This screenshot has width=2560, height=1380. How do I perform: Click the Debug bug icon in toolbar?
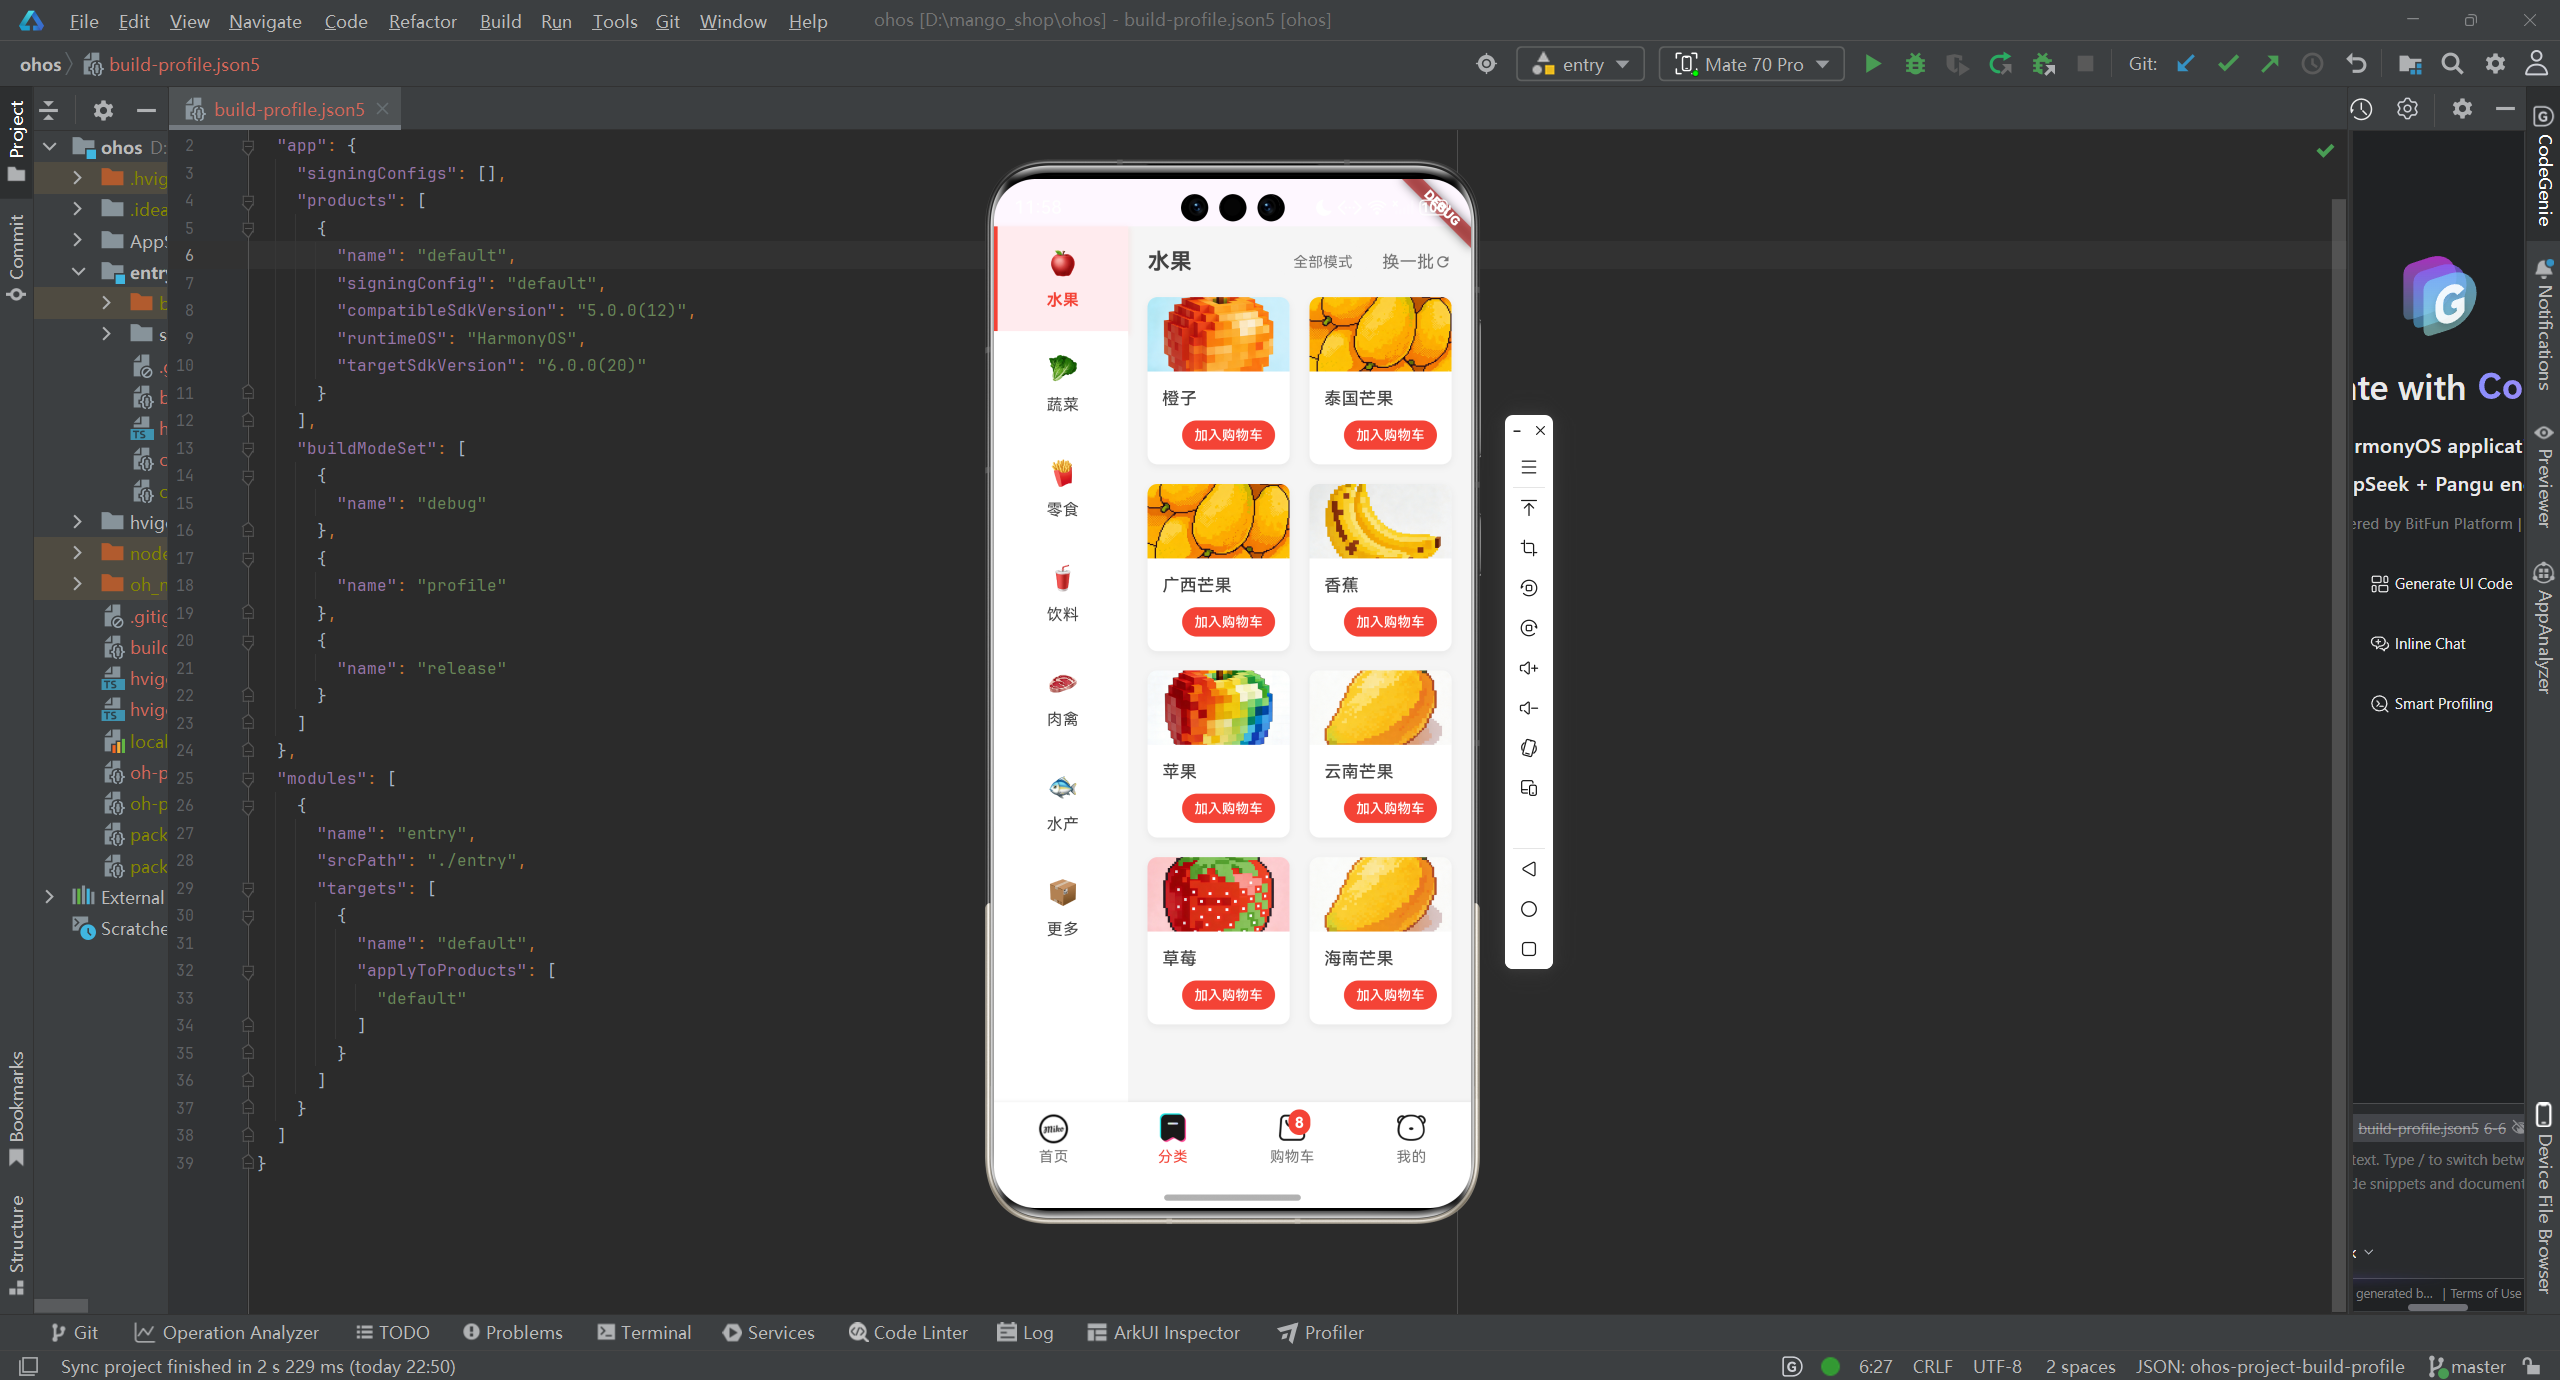point(1915,64)
